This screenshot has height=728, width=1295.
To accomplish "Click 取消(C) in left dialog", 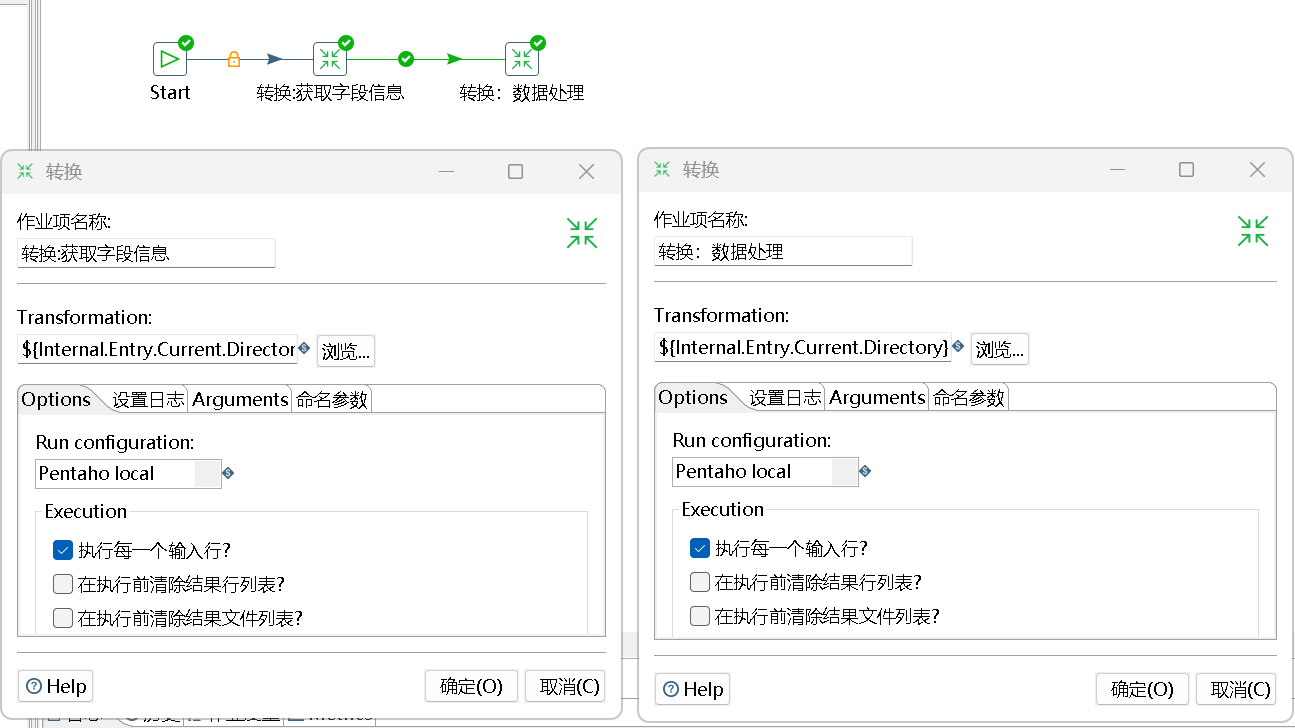I will [x=565, y=686].
